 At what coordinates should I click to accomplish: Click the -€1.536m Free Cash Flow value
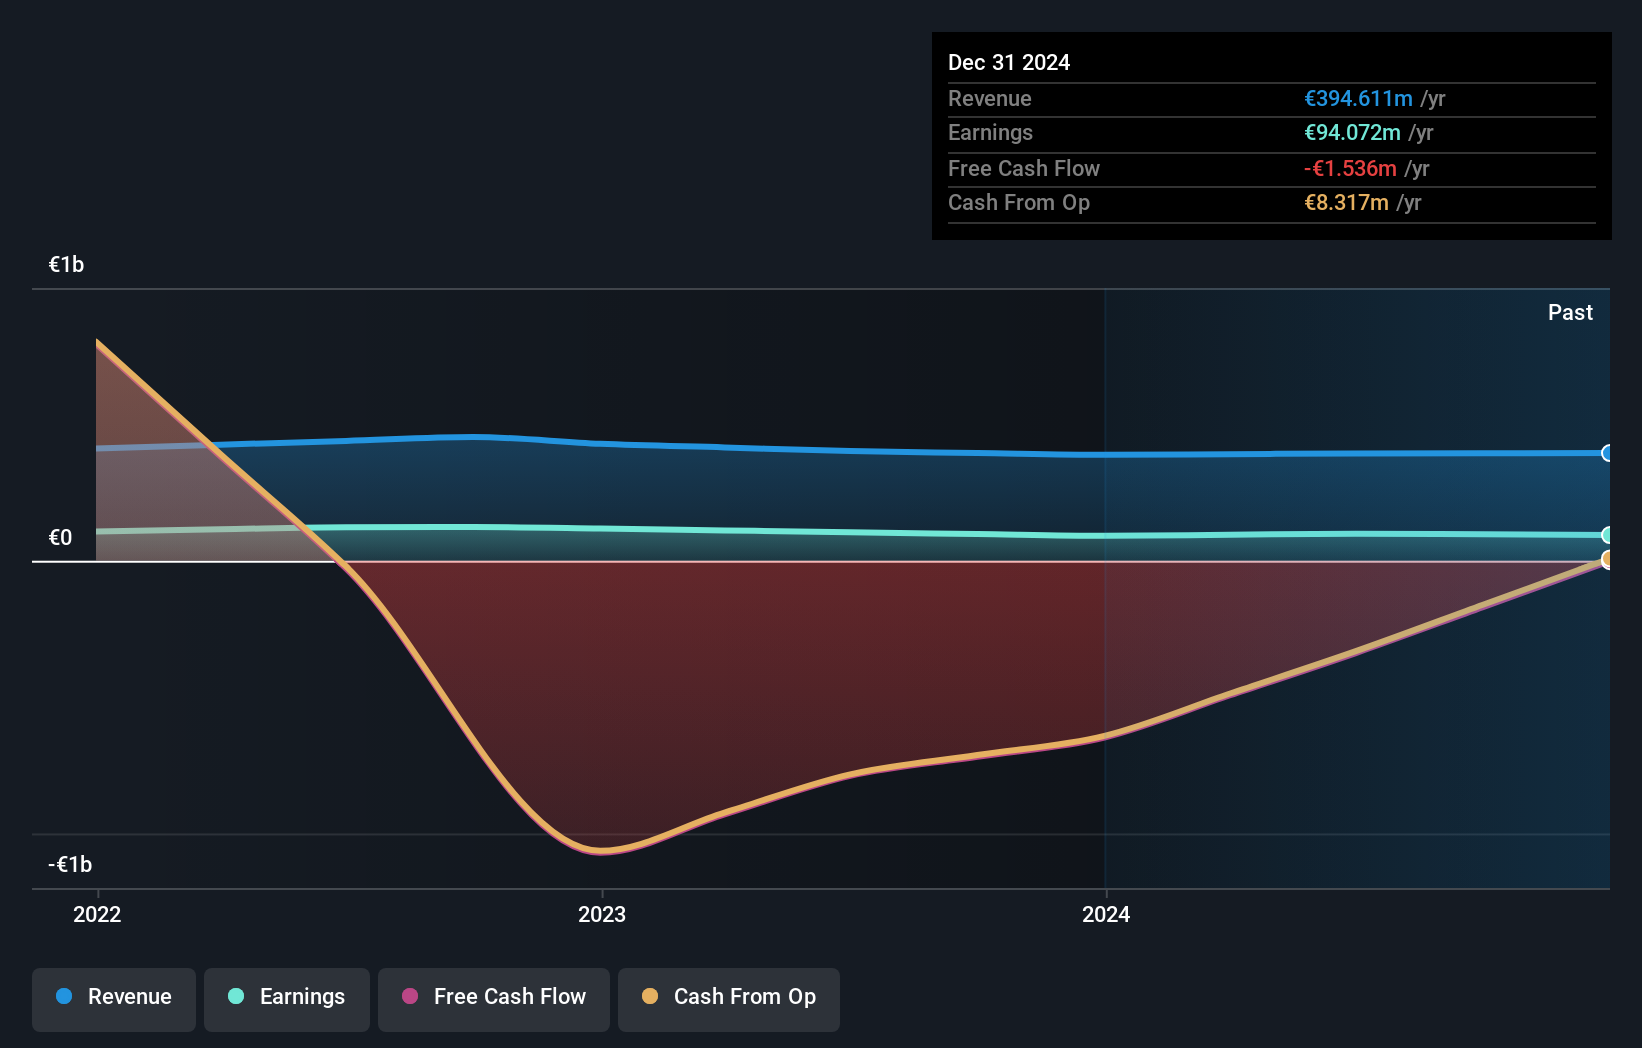[1350, 169]
